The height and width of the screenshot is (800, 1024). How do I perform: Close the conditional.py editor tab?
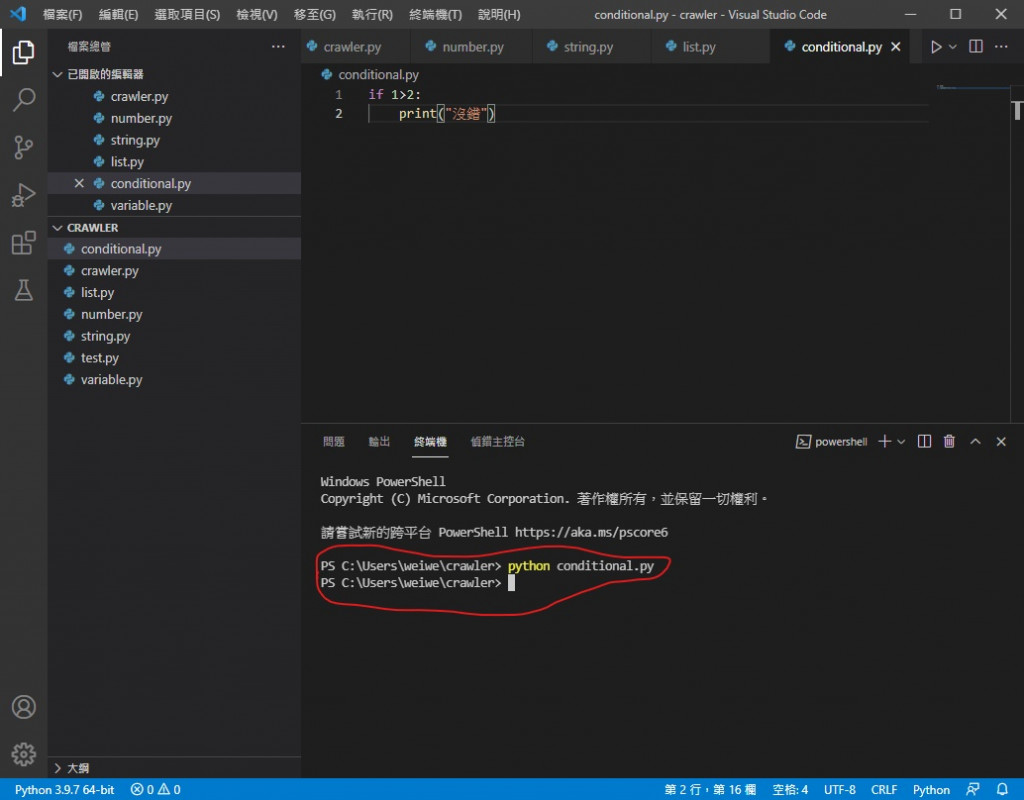click(896, 47)
